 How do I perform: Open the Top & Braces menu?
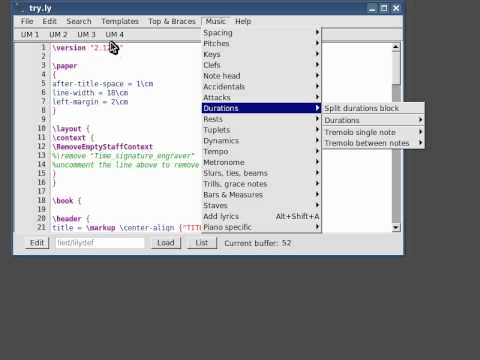click(x=172, y=21)
